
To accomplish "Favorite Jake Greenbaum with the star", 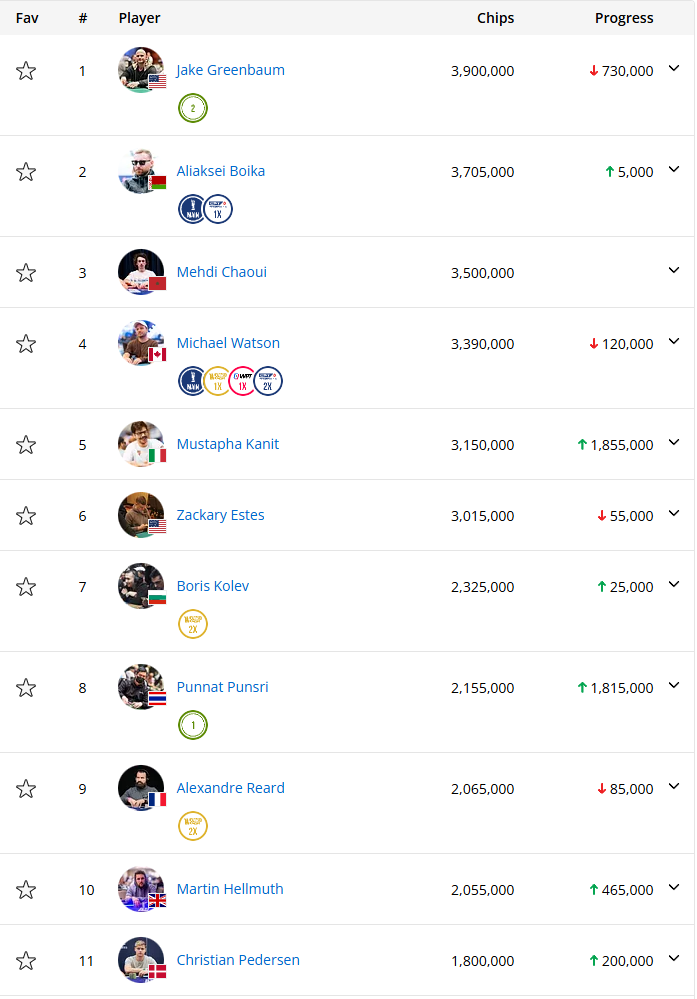I will coord(26,71).
